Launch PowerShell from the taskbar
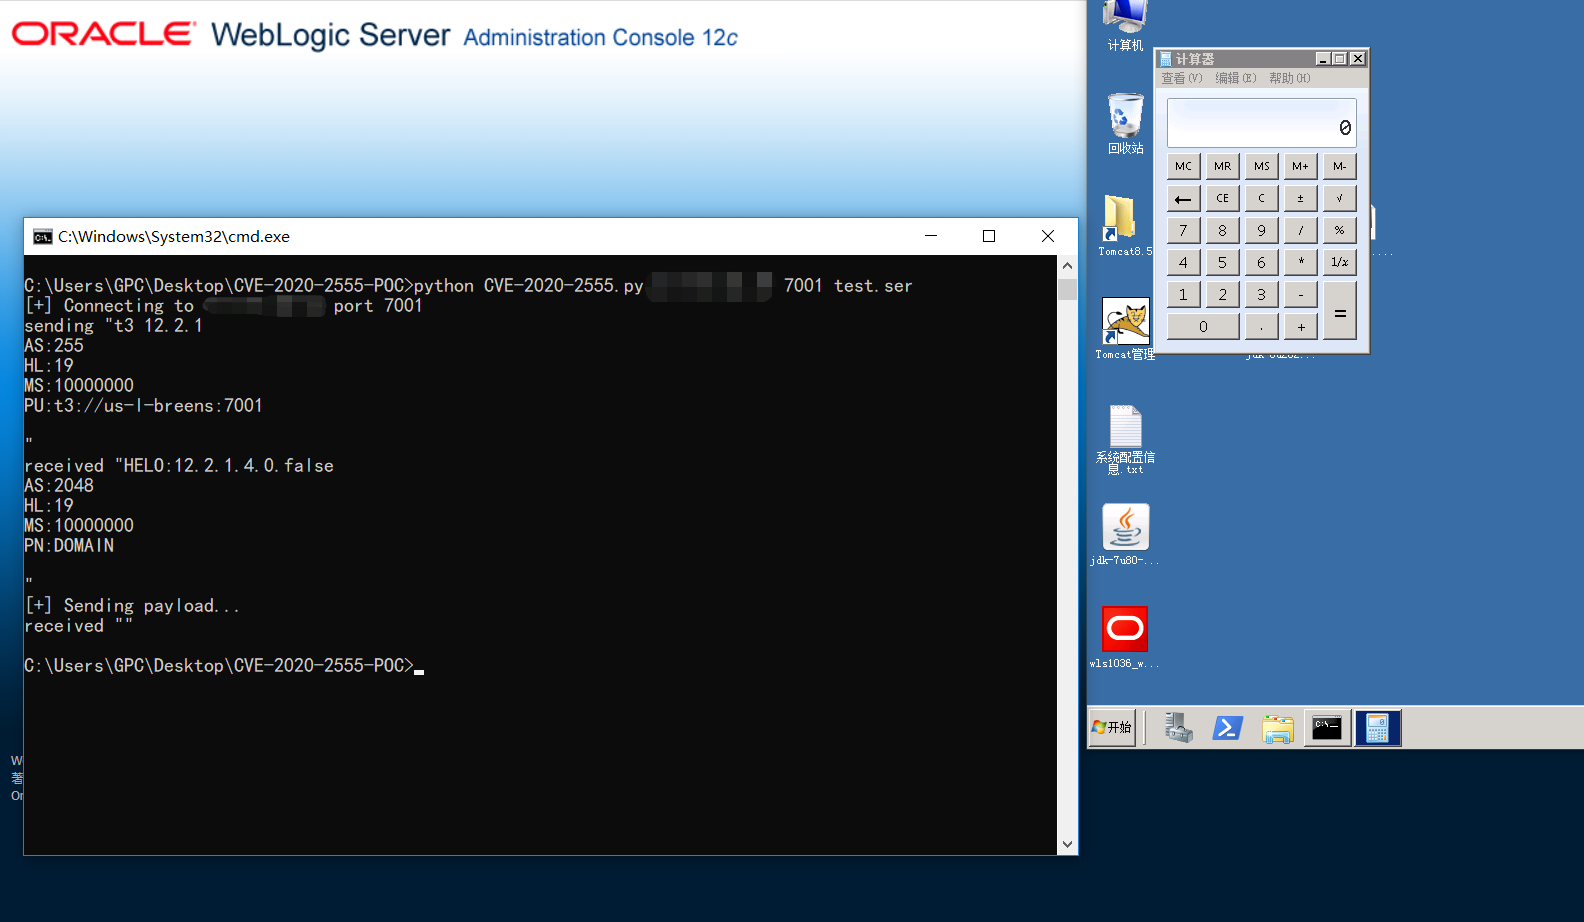The width and height of the screenshot is (1584, 922). [1227, 728]
